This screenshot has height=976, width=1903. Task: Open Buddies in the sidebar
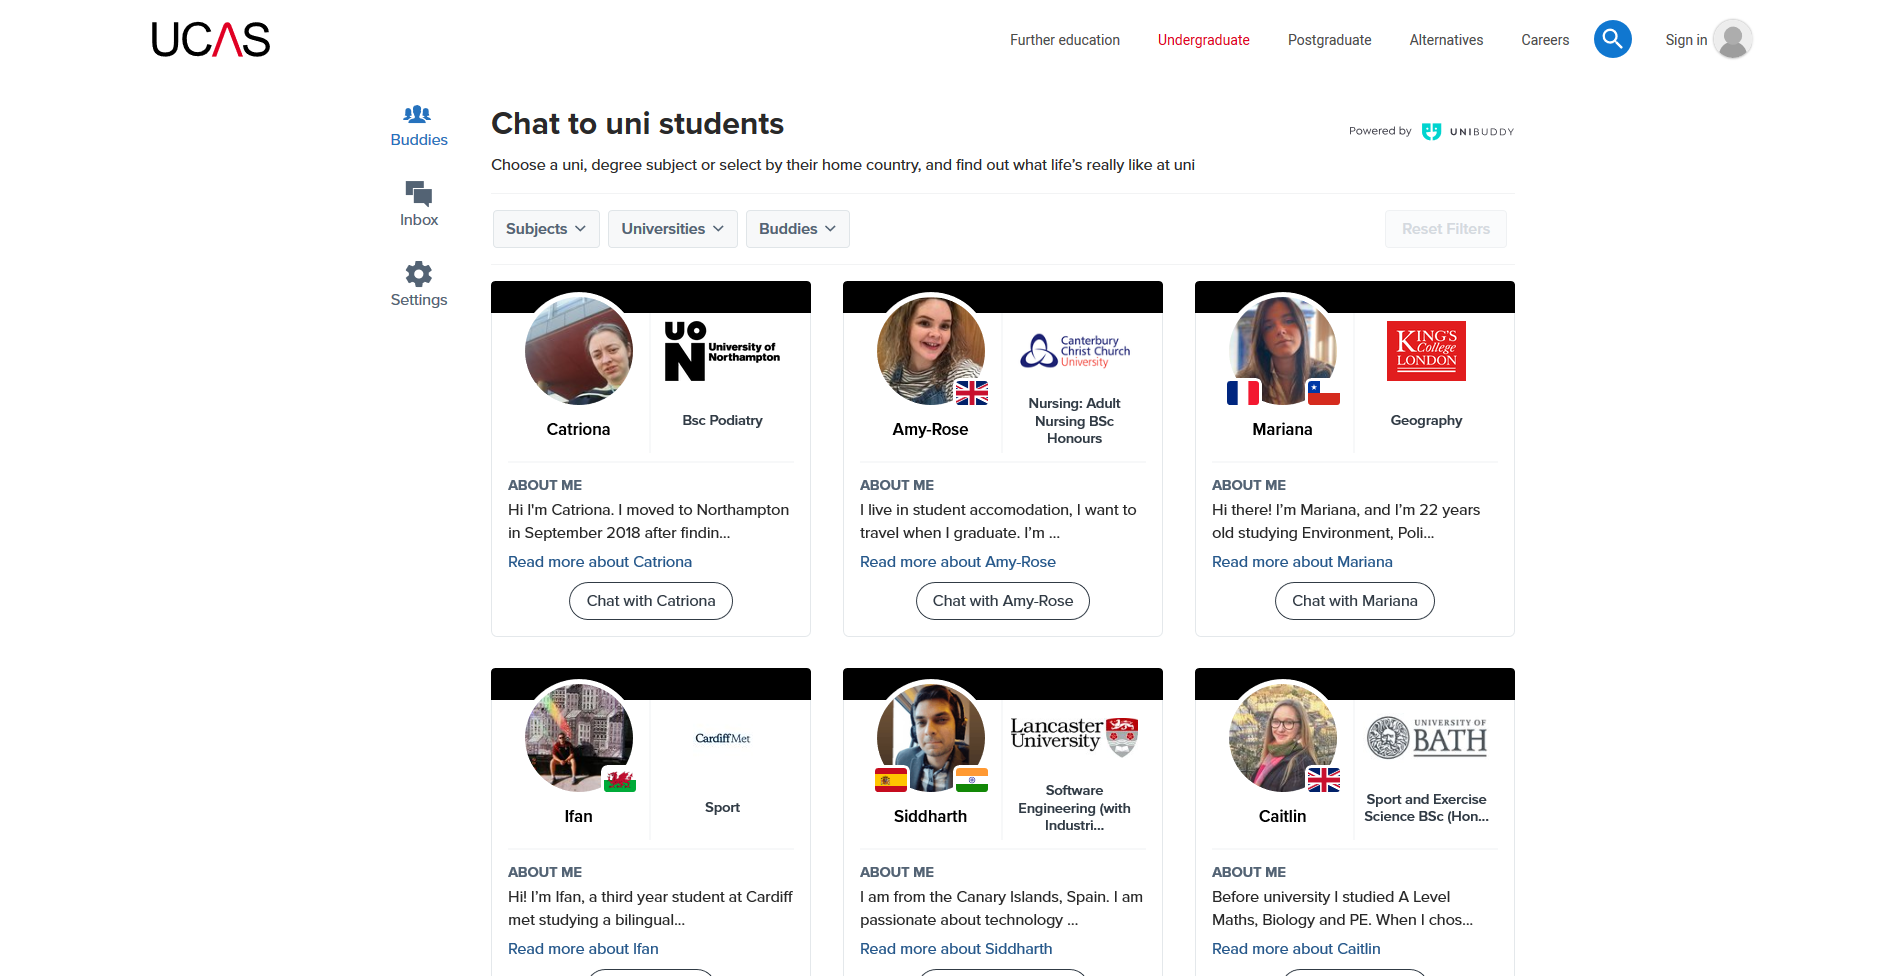pyautogui.click(x=418, y=125)
